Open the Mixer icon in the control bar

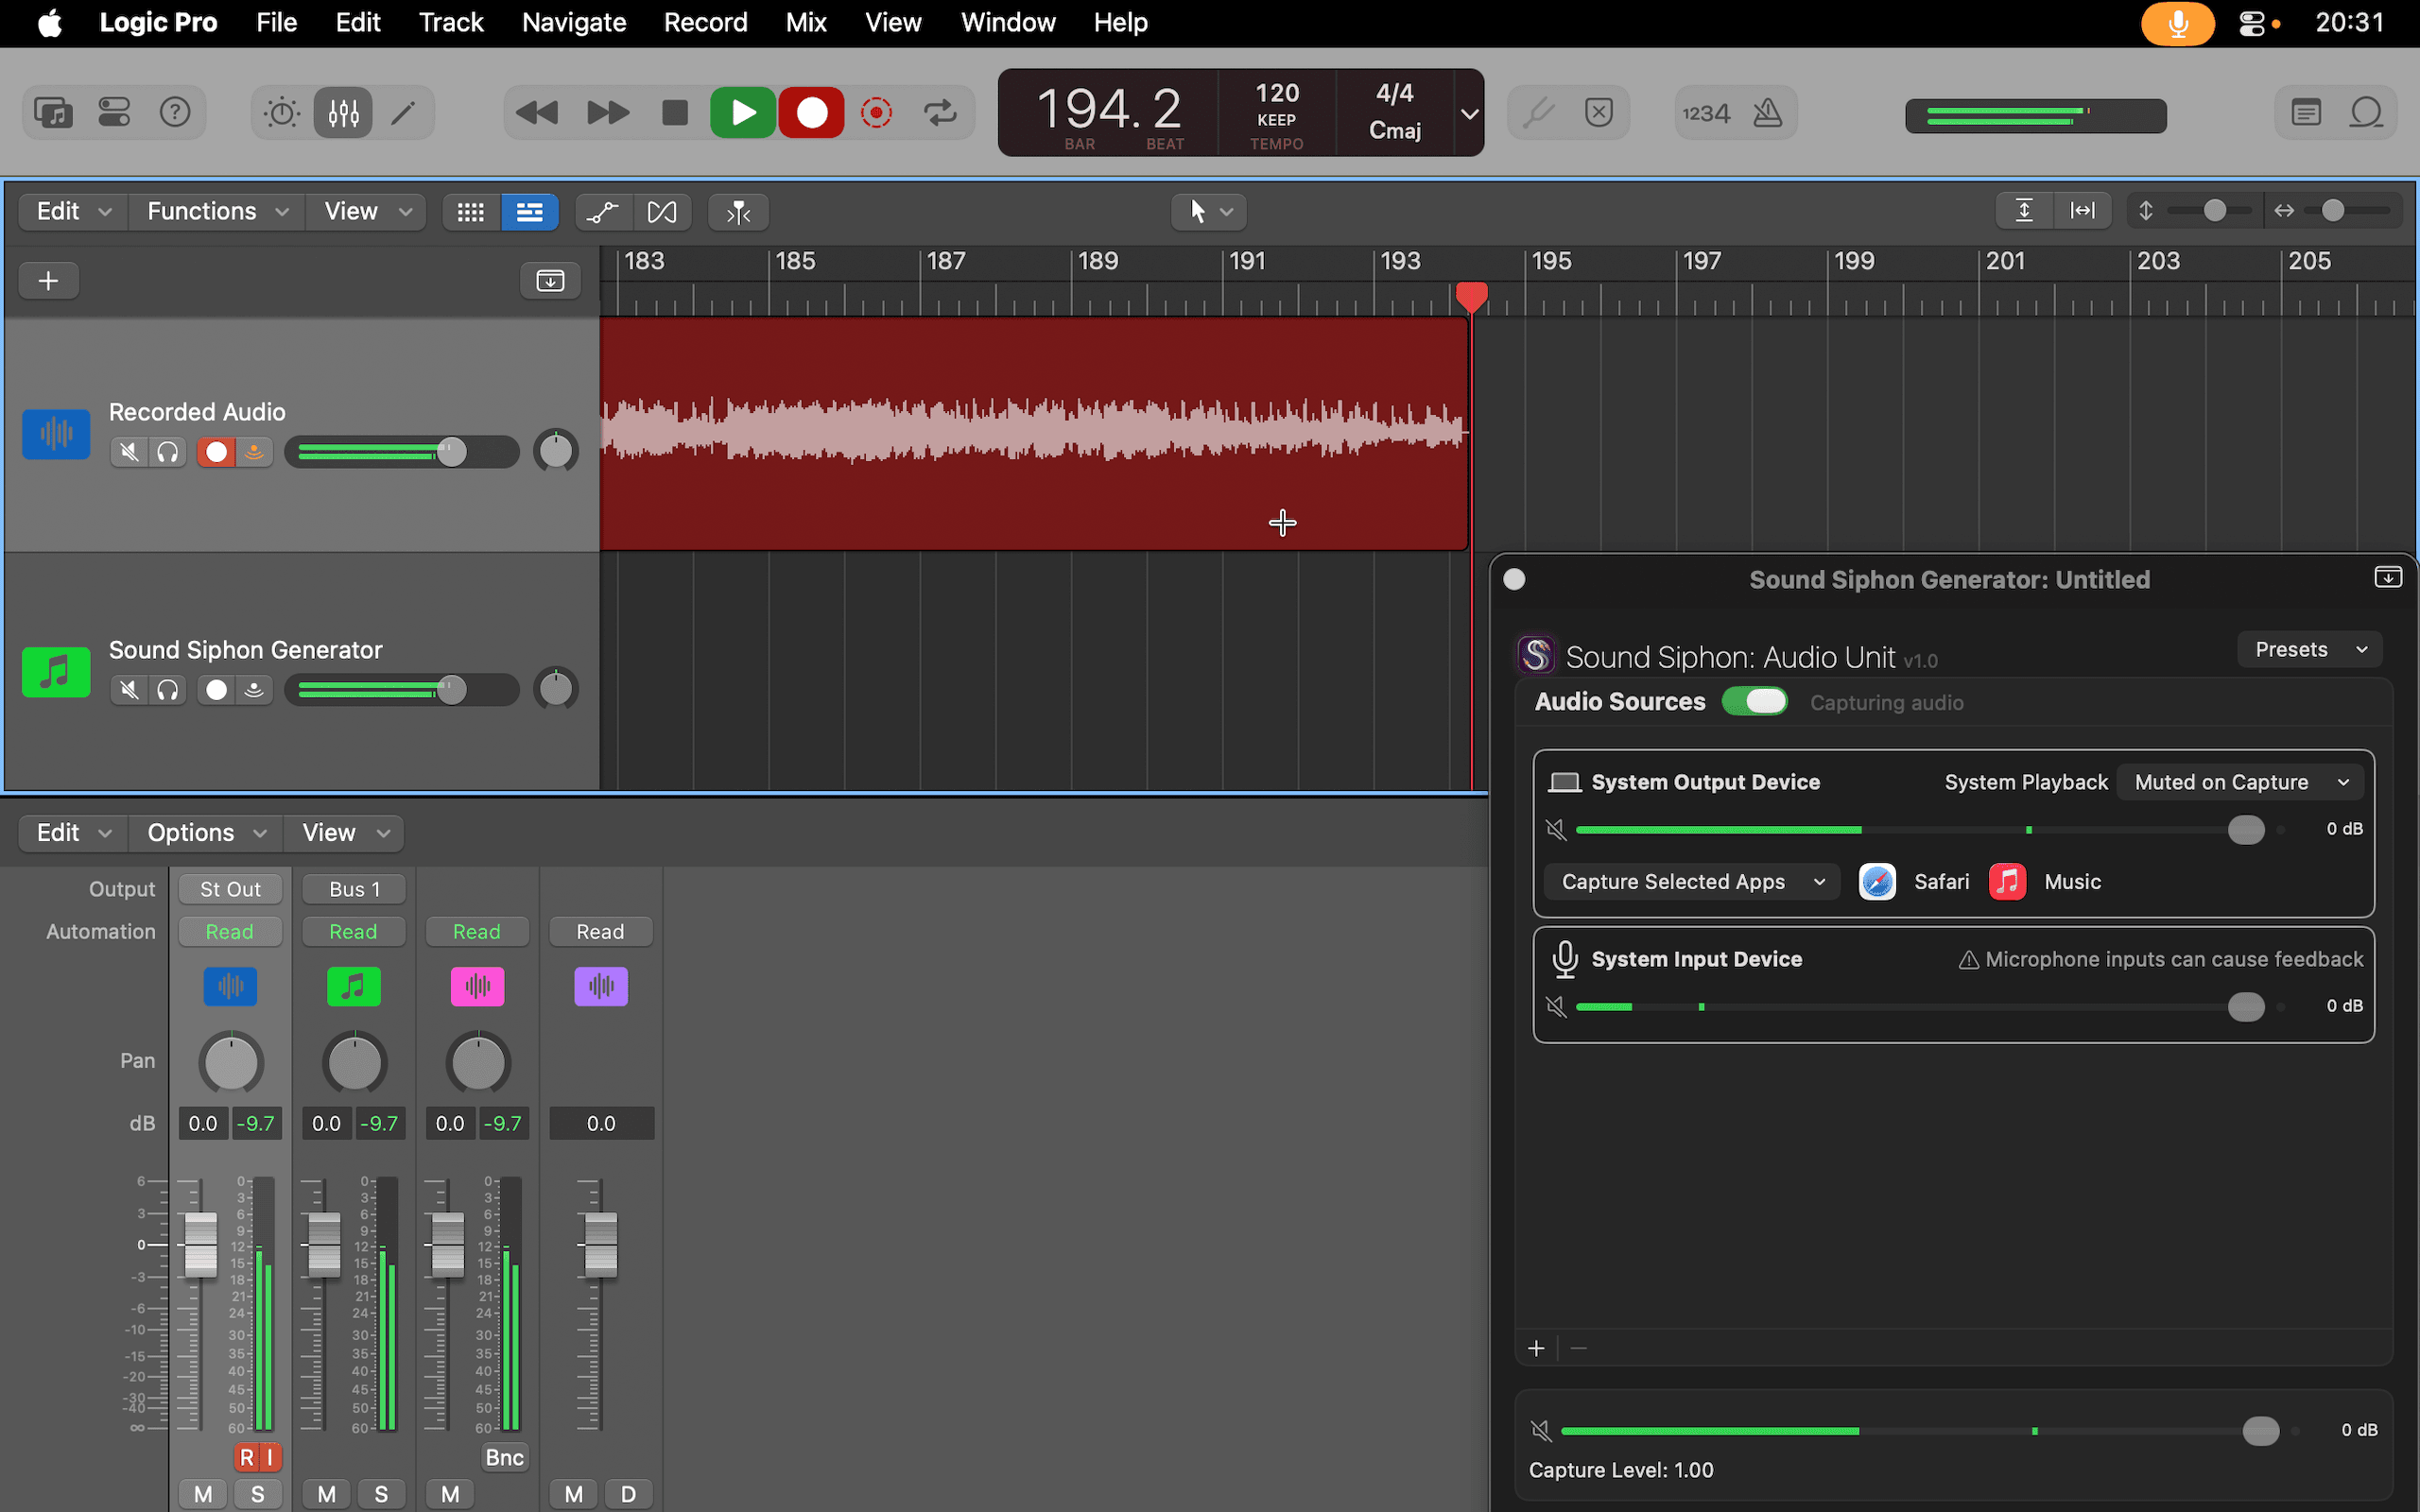point(343,112)
